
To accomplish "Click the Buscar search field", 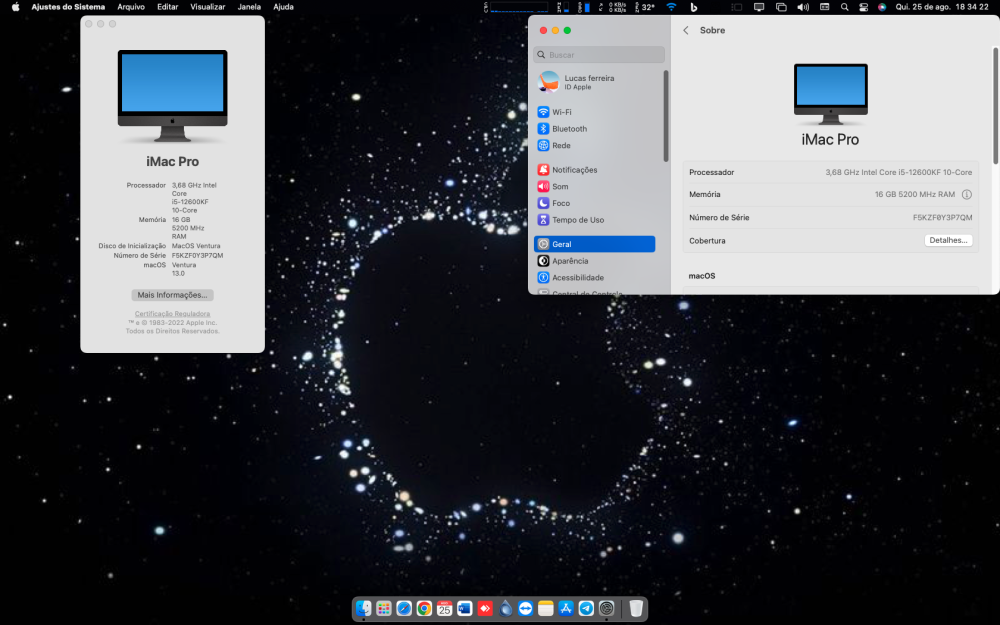I will [x=599, y=55].
